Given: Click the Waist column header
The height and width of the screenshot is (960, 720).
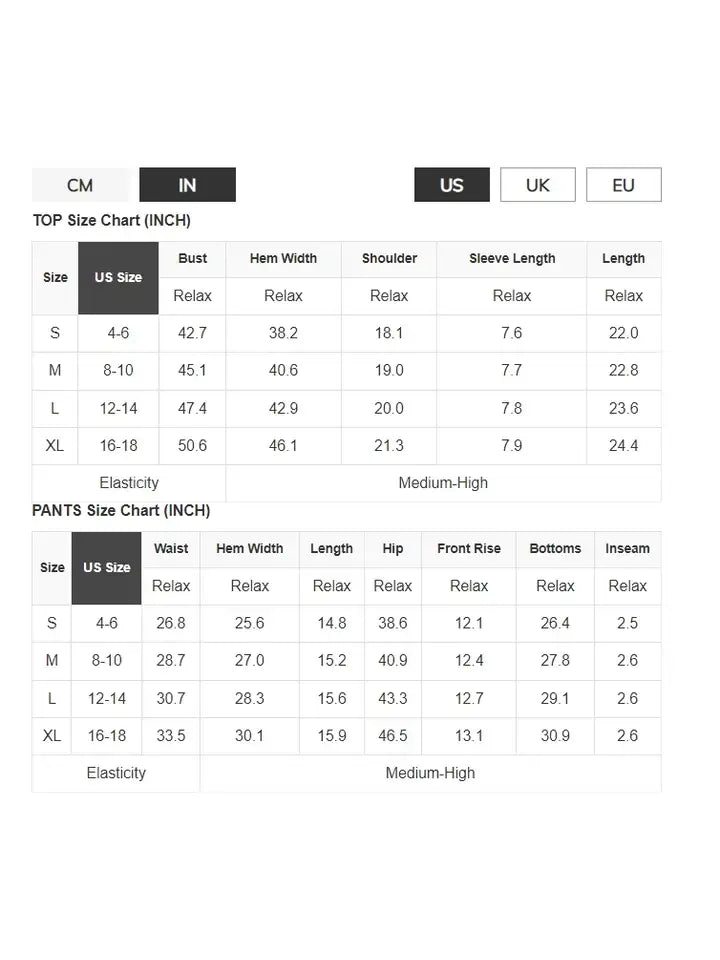Looking at the screenshot, I should click(x=171, y=549).
